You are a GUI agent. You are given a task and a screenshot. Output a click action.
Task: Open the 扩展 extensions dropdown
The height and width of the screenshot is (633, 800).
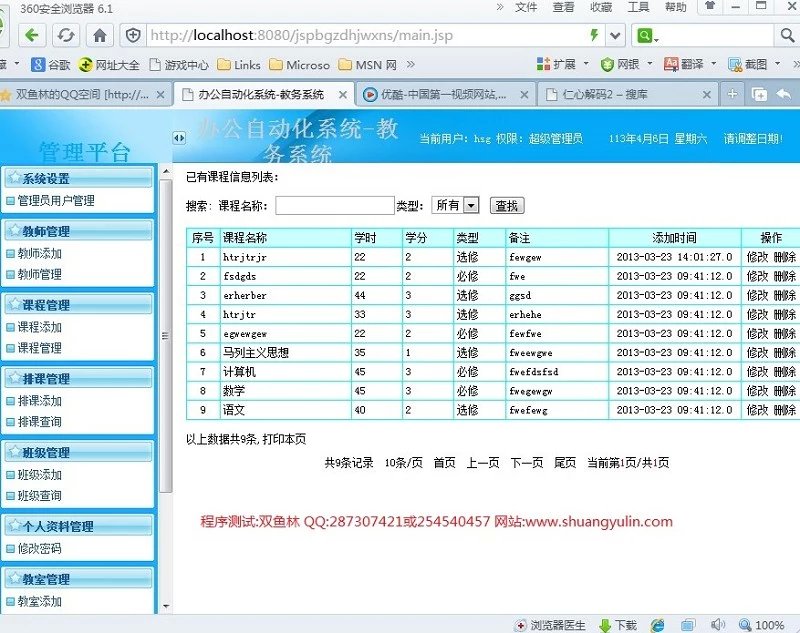(563, 64)
